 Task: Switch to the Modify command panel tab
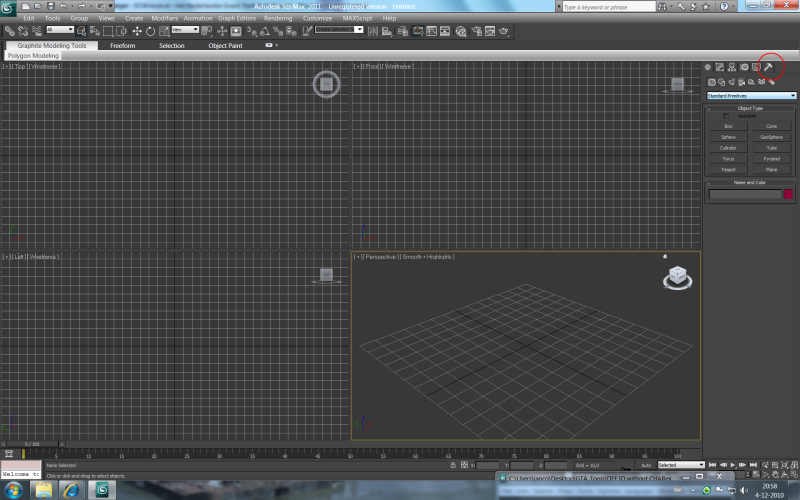(x=720, y=67)
